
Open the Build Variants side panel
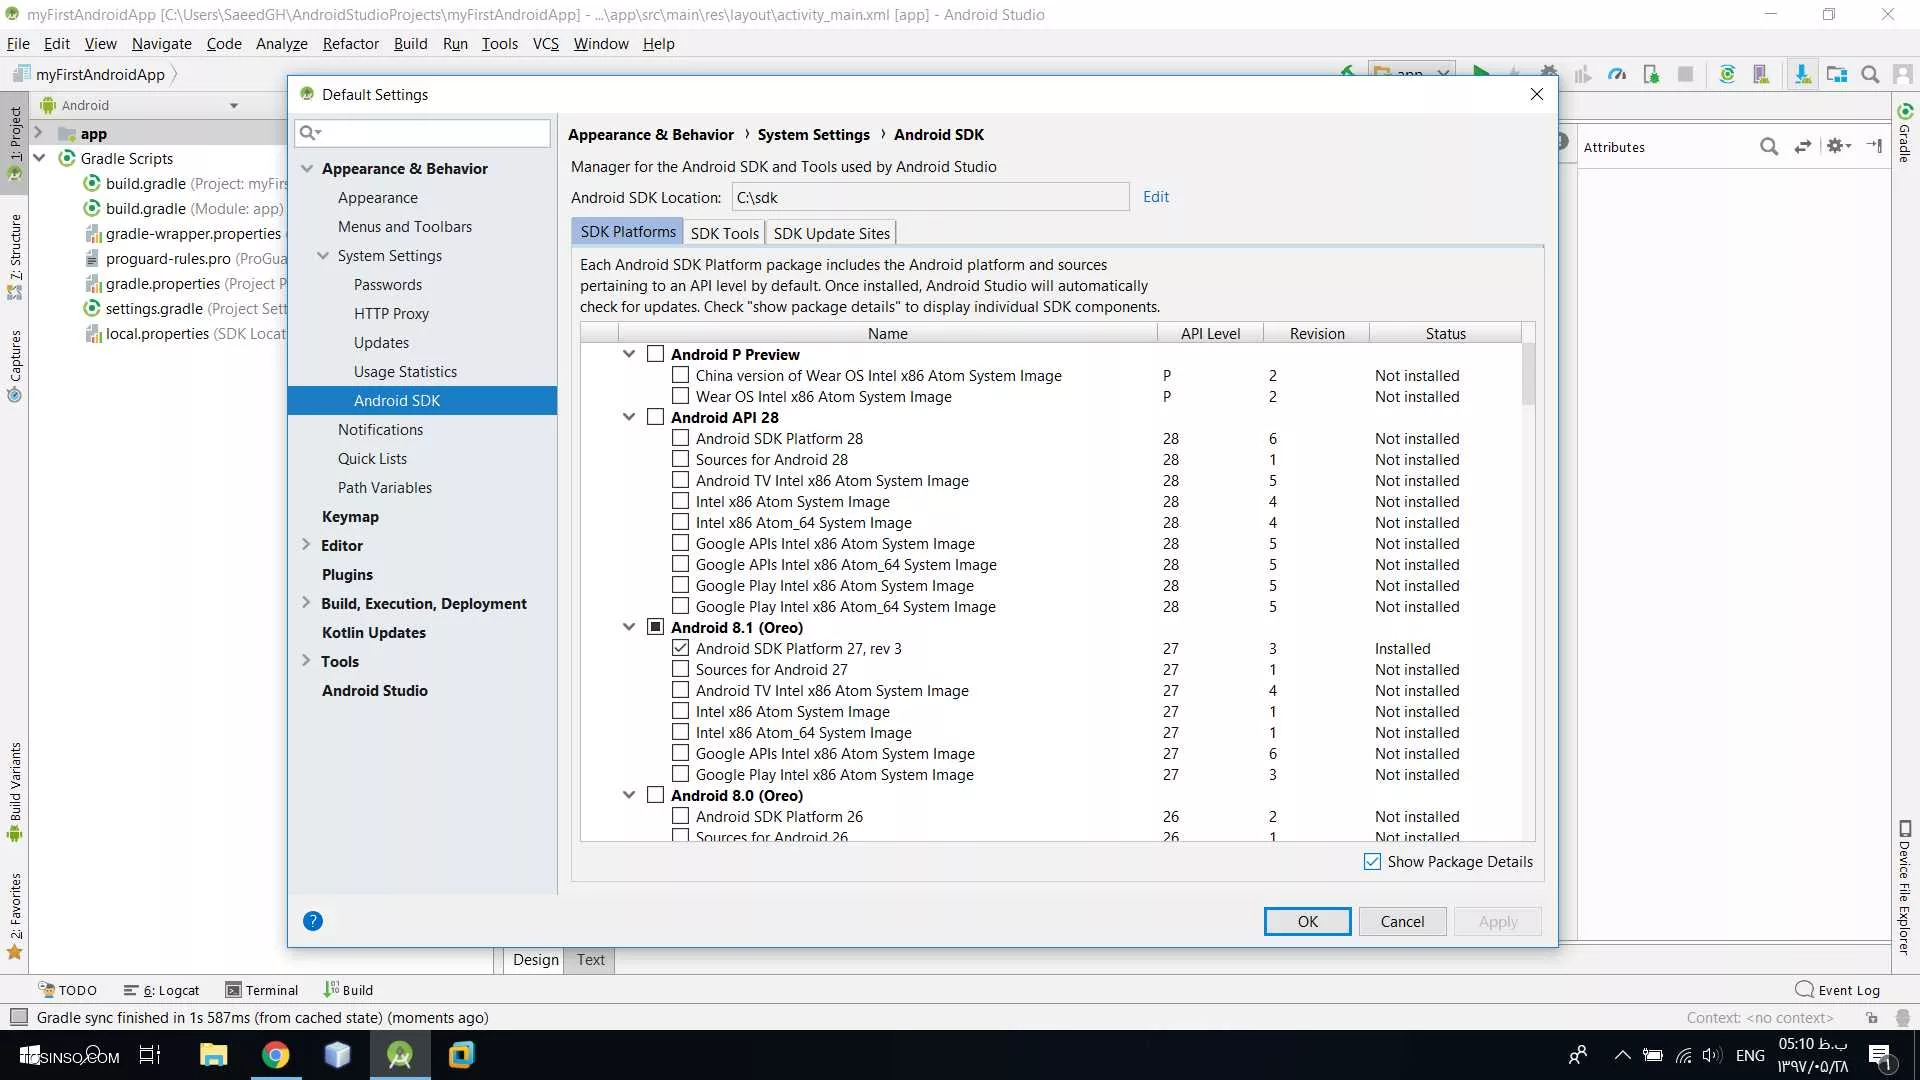(15, 792)
